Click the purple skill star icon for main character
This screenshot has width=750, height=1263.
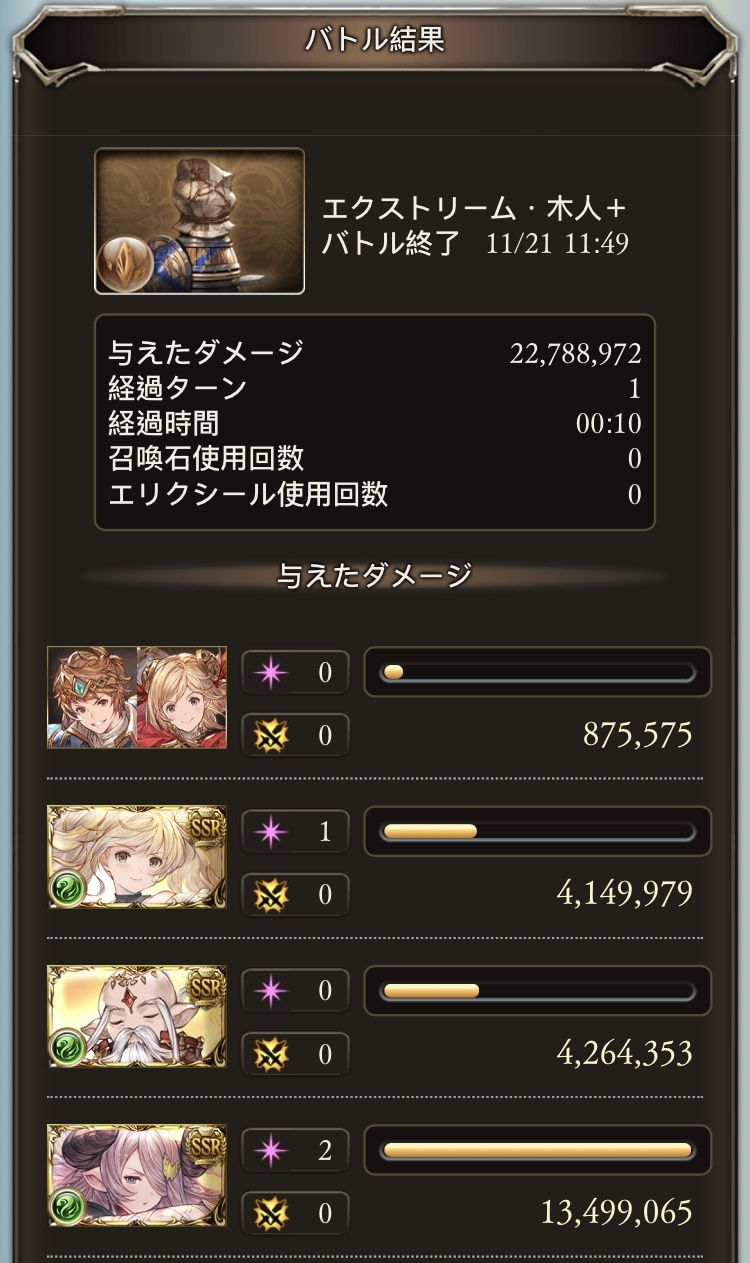click(271, 672)
